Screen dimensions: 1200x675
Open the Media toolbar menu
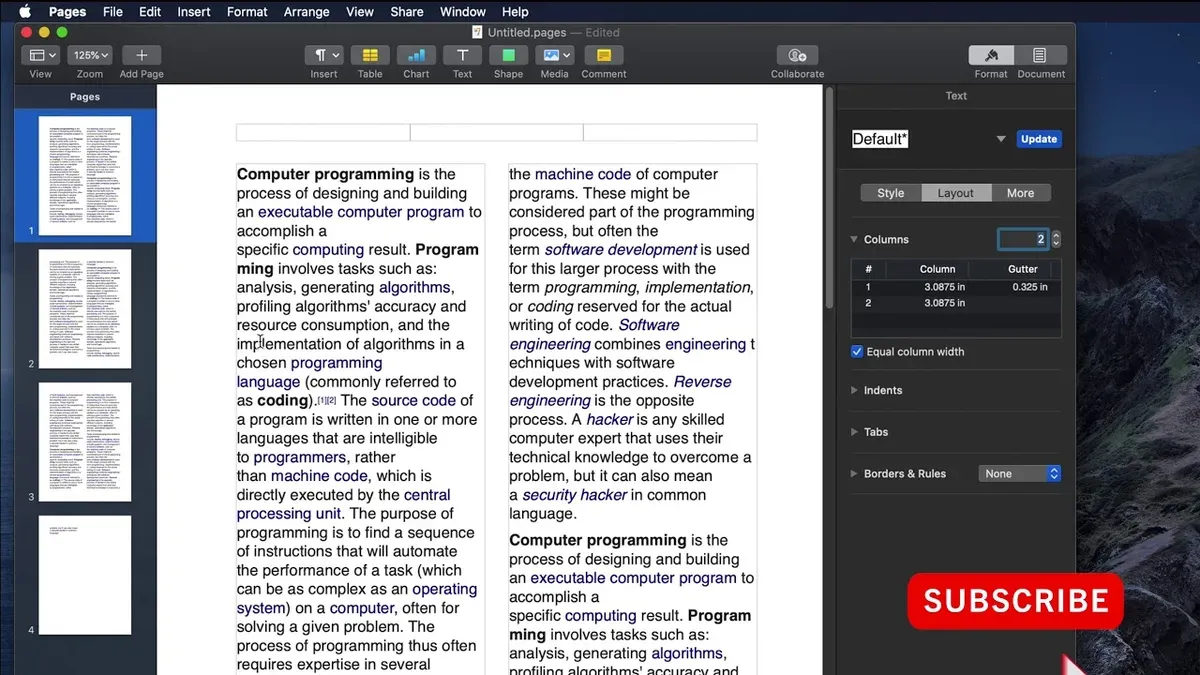coord(554,55)
